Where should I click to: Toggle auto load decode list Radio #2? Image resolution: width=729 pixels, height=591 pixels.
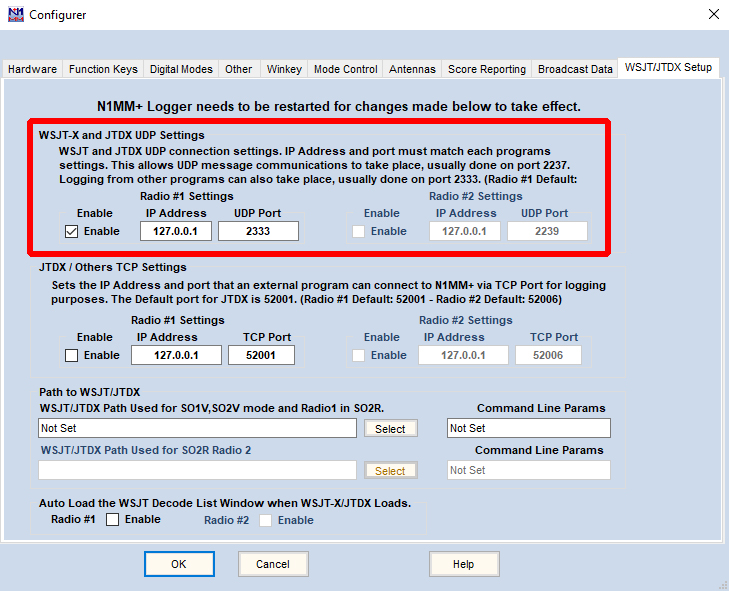point(265,520)
